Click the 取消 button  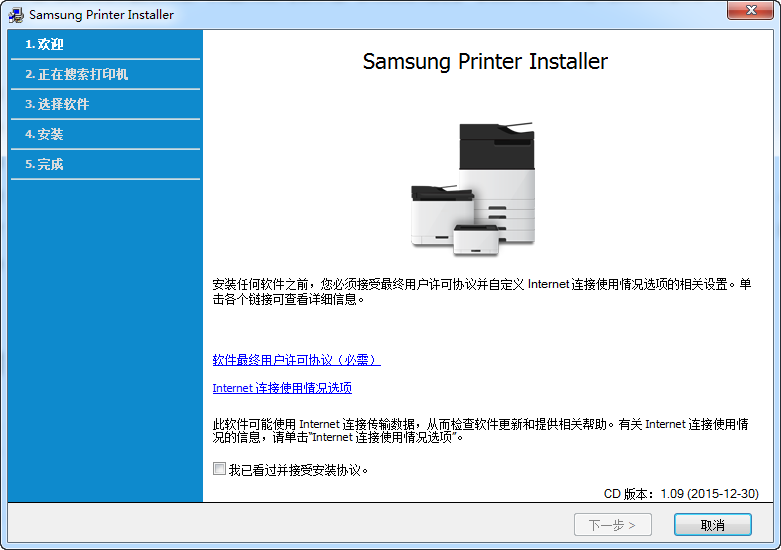(x=712, y=525)
